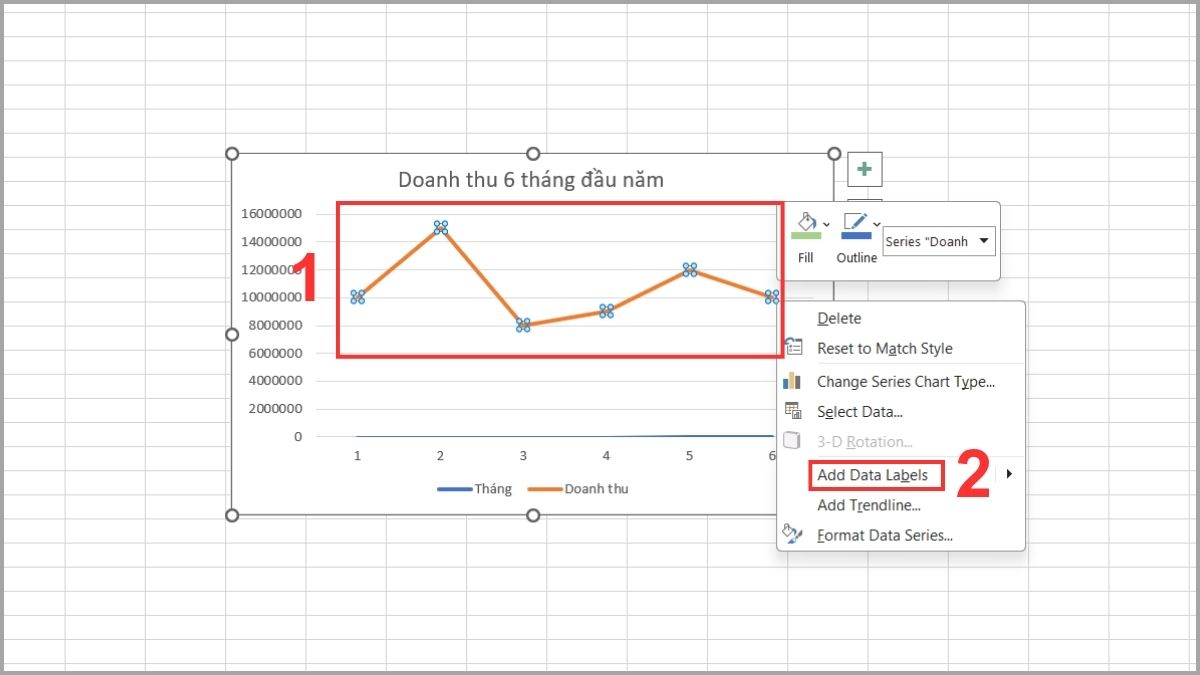Click the "Tháng" legend entry
This screenshot has height=675, width=1200.
474,489
